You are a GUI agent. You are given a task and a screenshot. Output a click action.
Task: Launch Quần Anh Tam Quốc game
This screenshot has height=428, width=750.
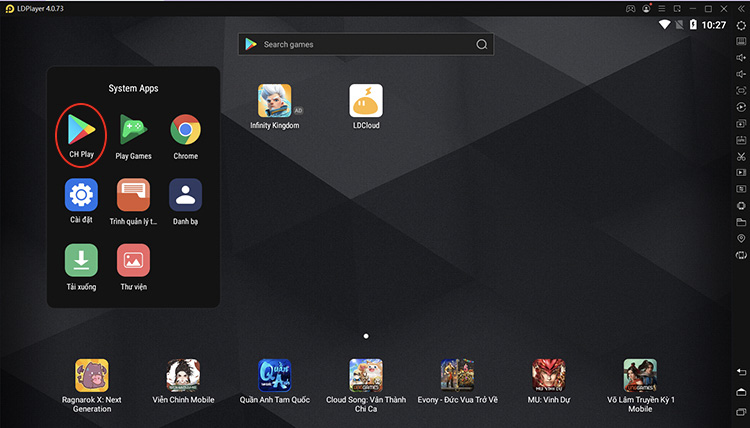click(275, 375)
